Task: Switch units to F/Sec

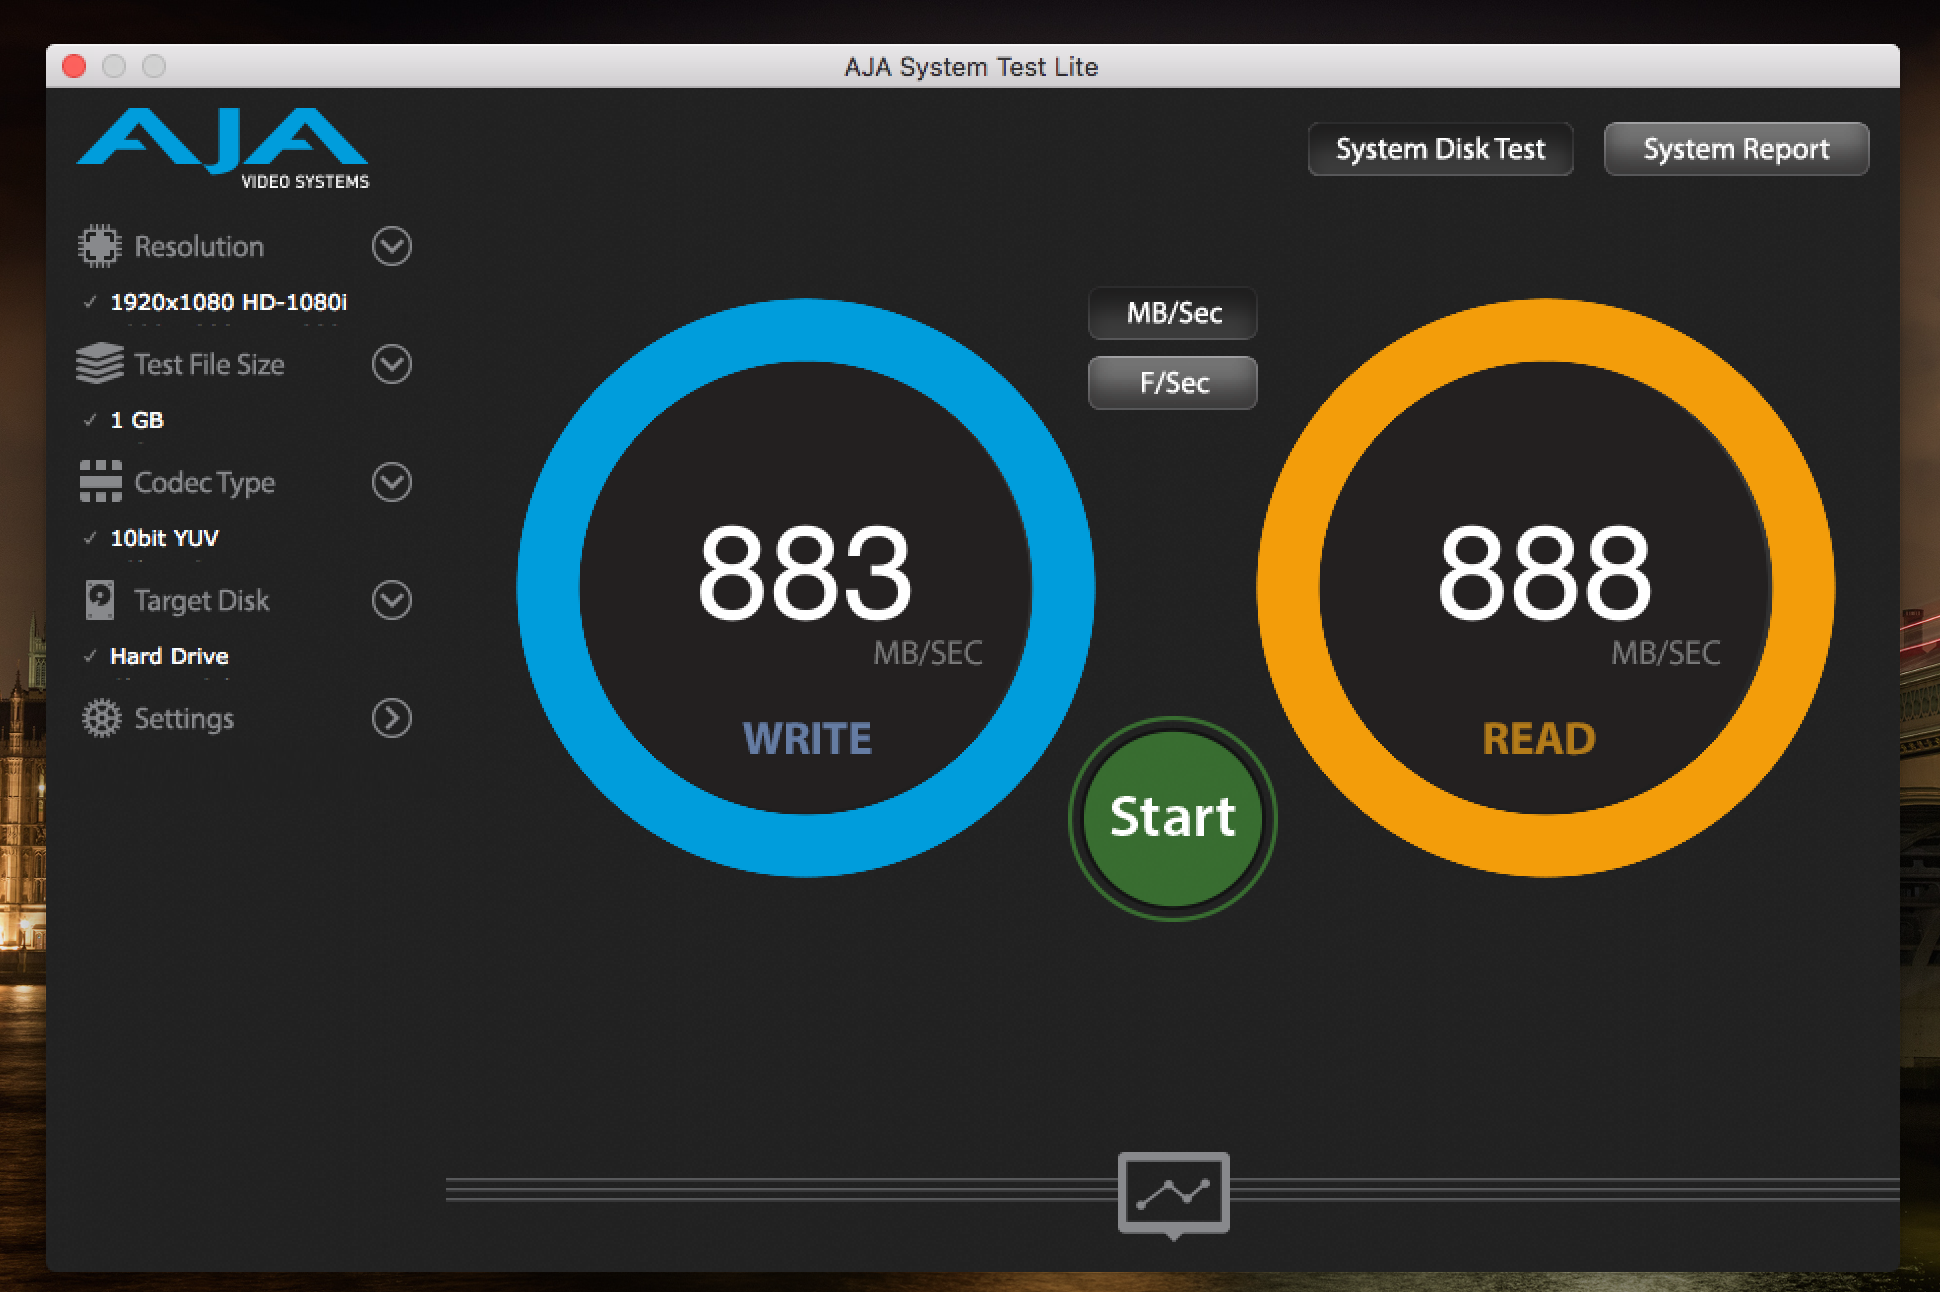Action: click(1172, 383)
